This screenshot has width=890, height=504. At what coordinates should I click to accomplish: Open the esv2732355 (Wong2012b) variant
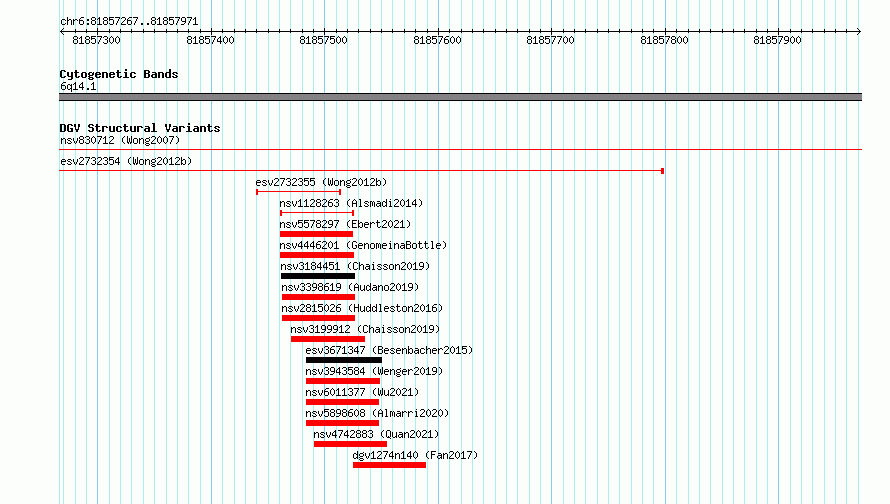pos(321,182)
